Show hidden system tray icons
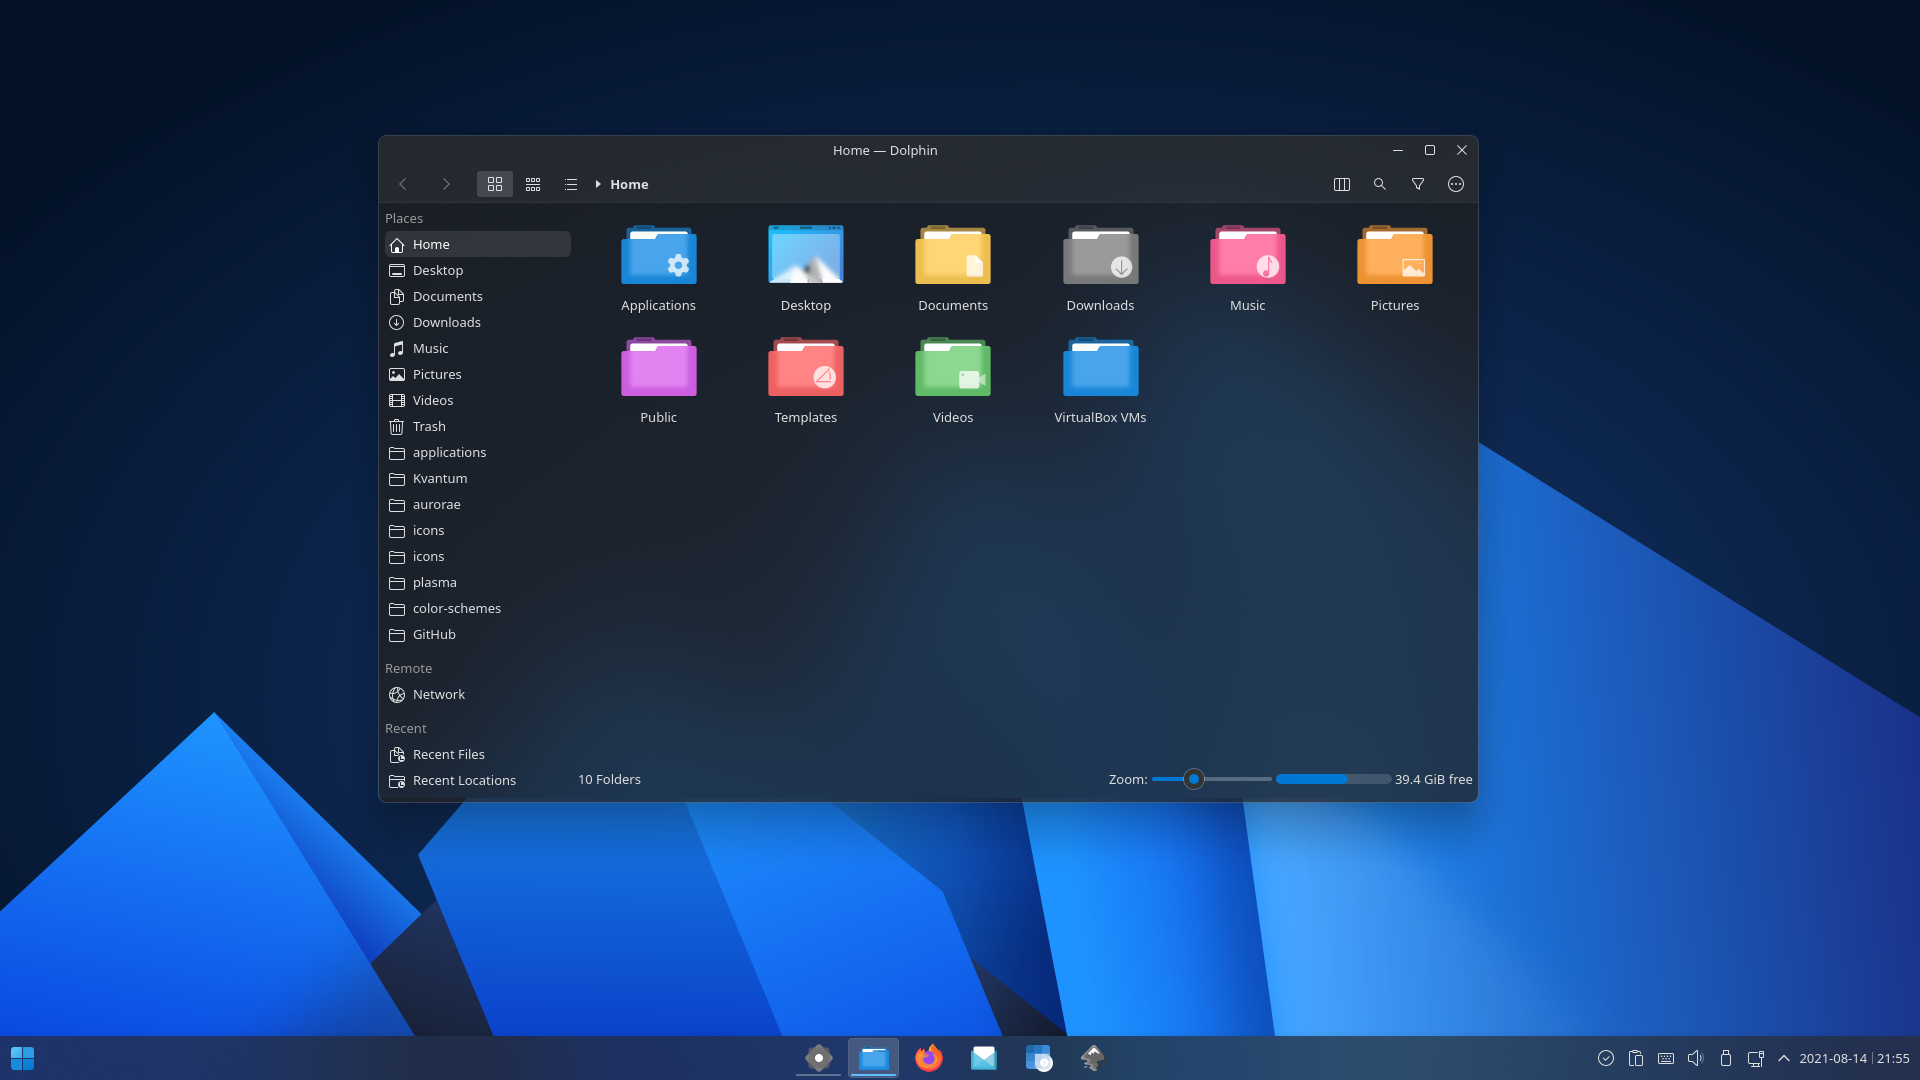 coord(1784,1058)
